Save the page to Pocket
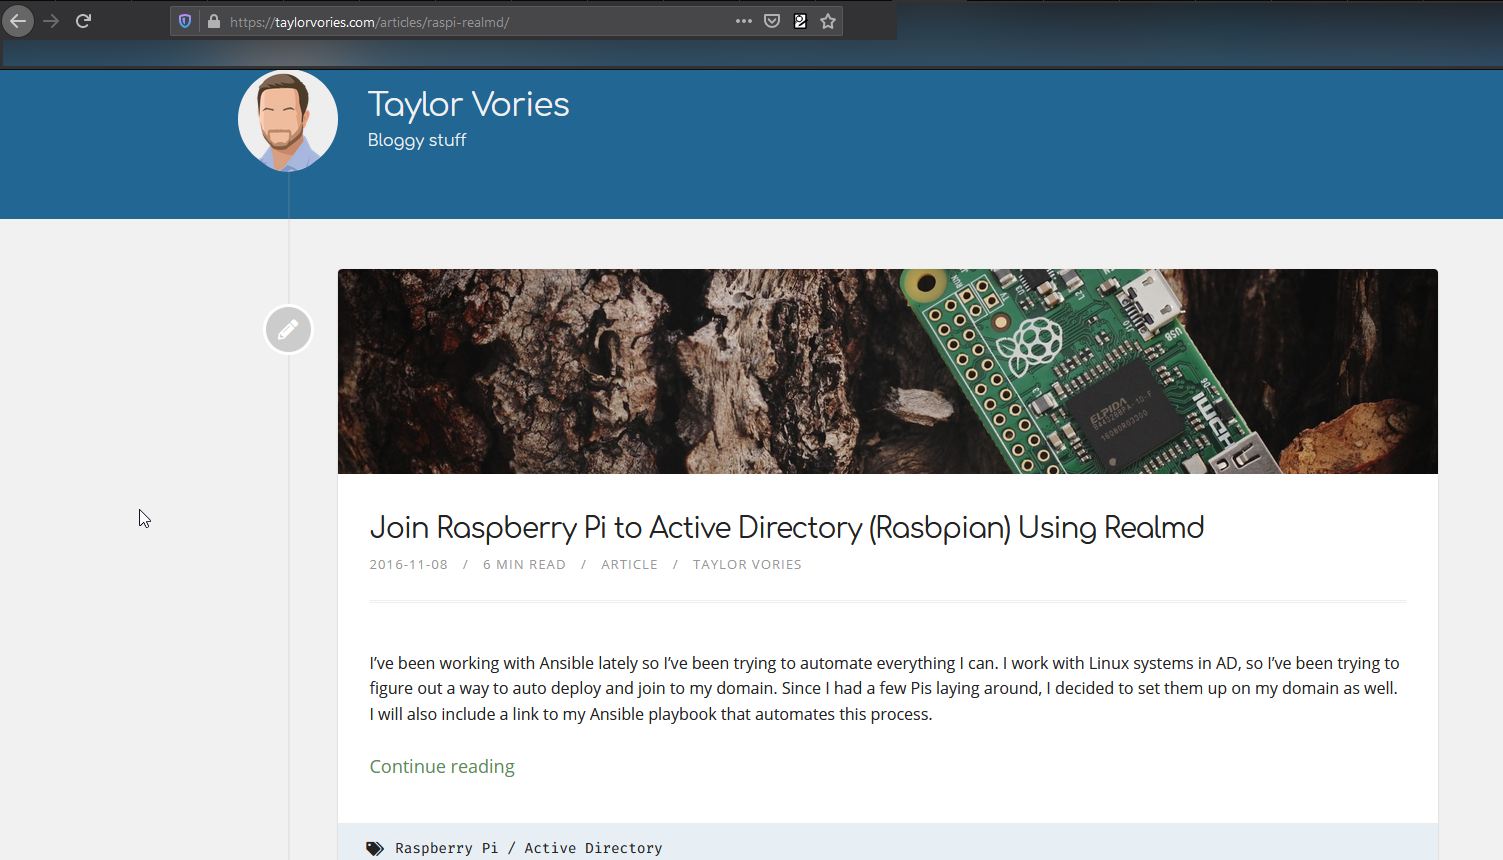 point(771,20)
